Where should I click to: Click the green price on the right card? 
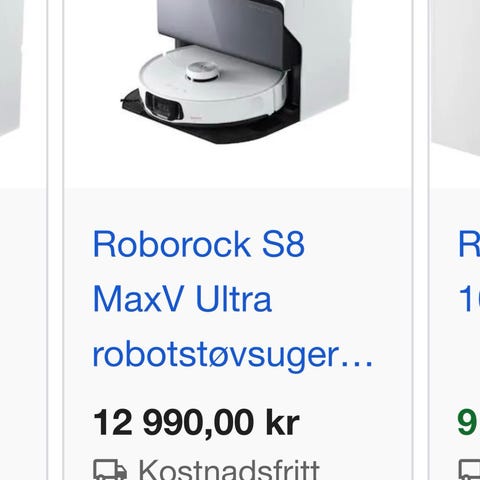click(x=469, y=423)
